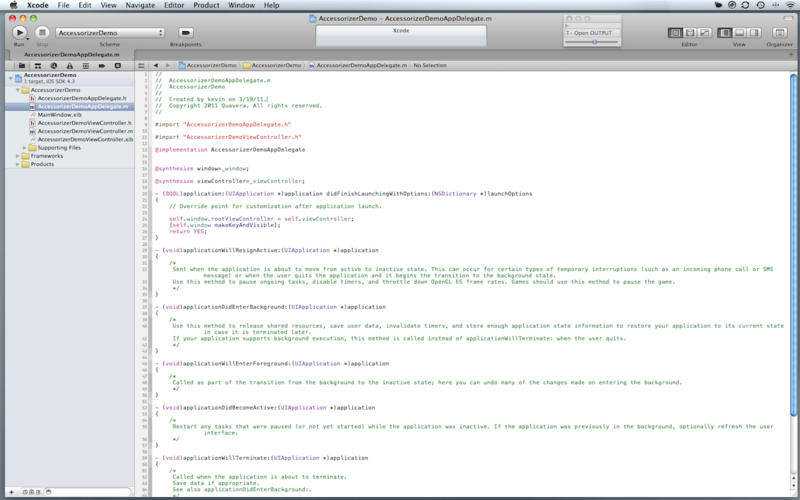Click the plus button at navigator bottom
The height and width of the screenshot is (500, 800).
point(12,492)
